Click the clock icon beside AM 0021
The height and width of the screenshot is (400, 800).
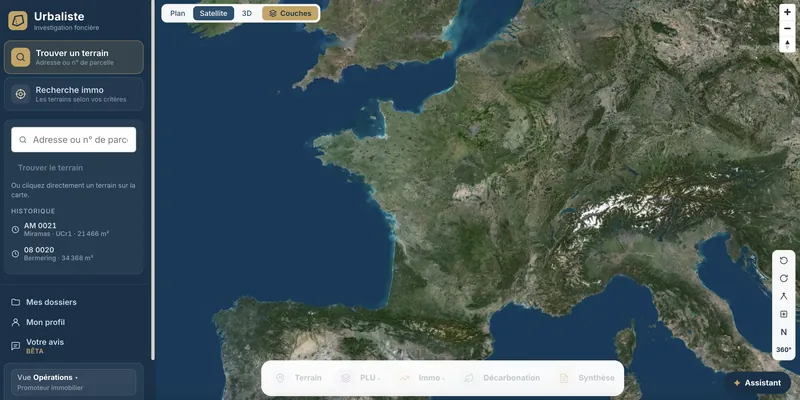click(15, 230)
